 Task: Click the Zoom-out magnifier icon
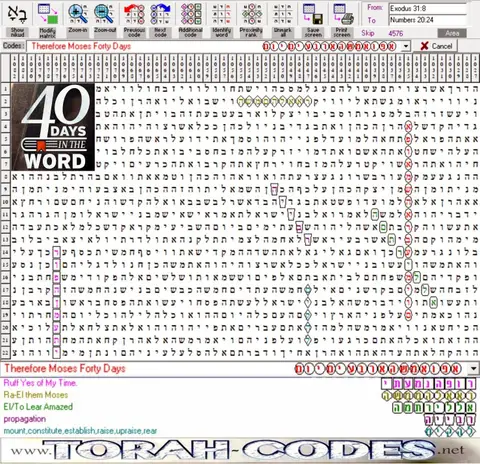click(x=104, y=14)
